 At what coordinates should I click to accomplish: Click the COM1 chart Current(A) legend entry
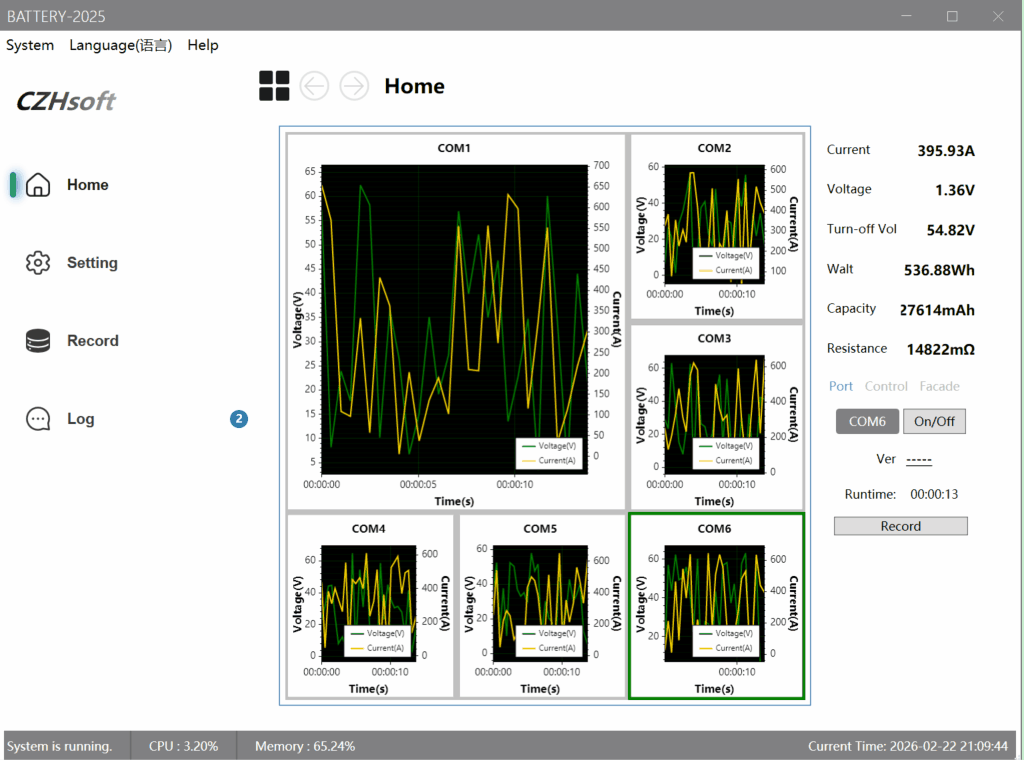point(547,460)
